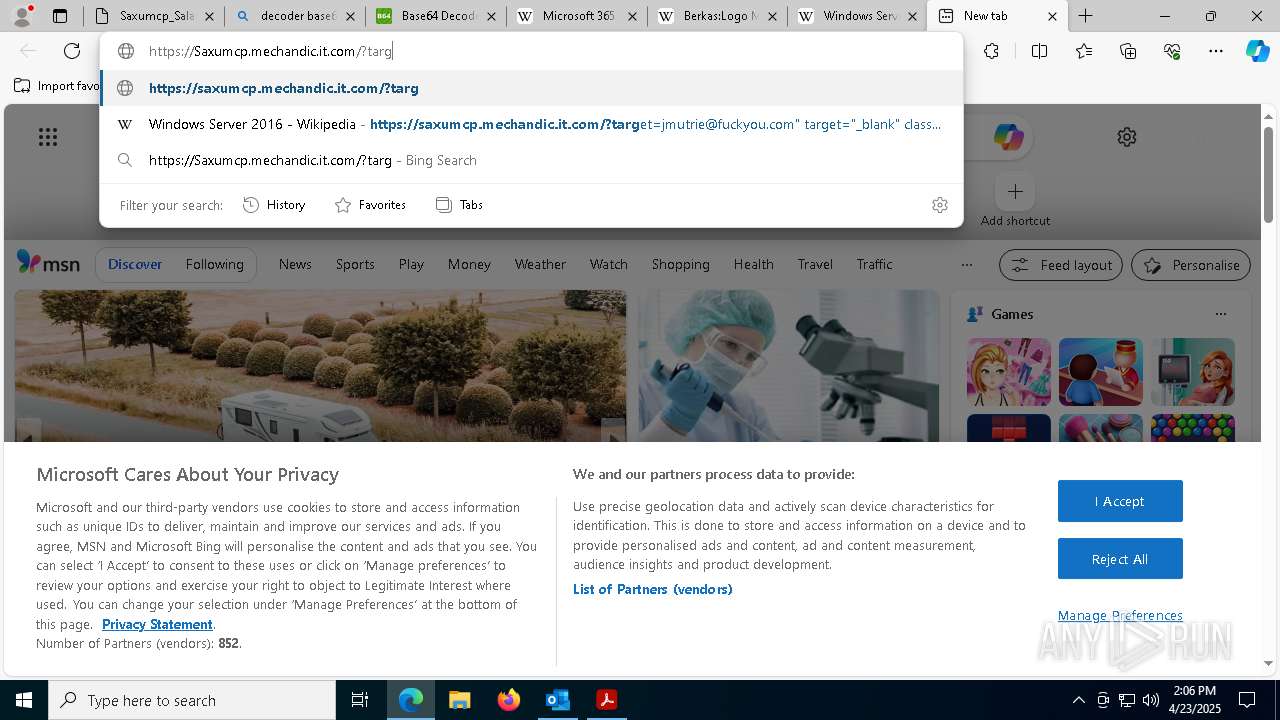
Task: Open the browser profile icon
Action: (x=22, y=16)
